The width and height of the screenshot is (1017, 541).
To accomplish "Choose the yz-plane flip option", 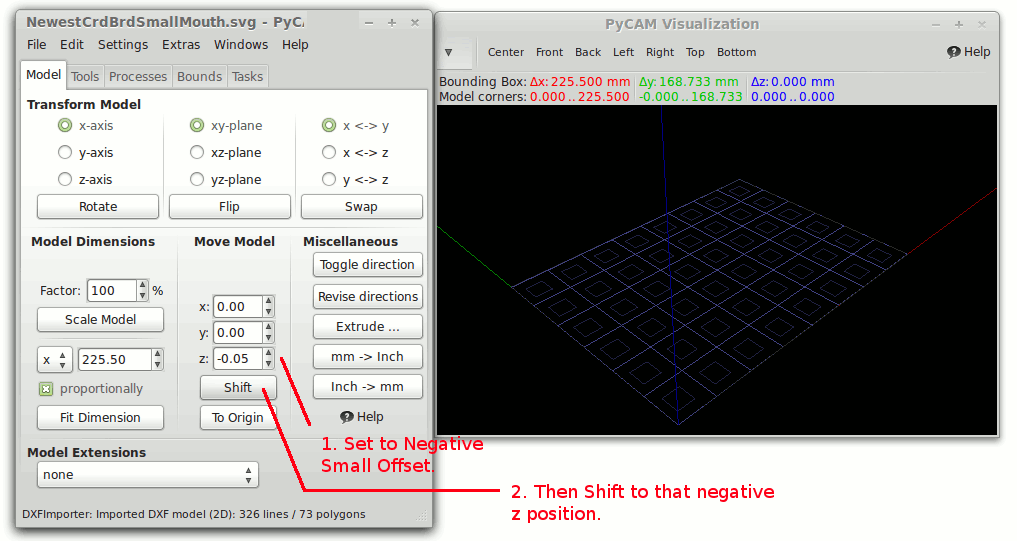I will coord(197,179).
